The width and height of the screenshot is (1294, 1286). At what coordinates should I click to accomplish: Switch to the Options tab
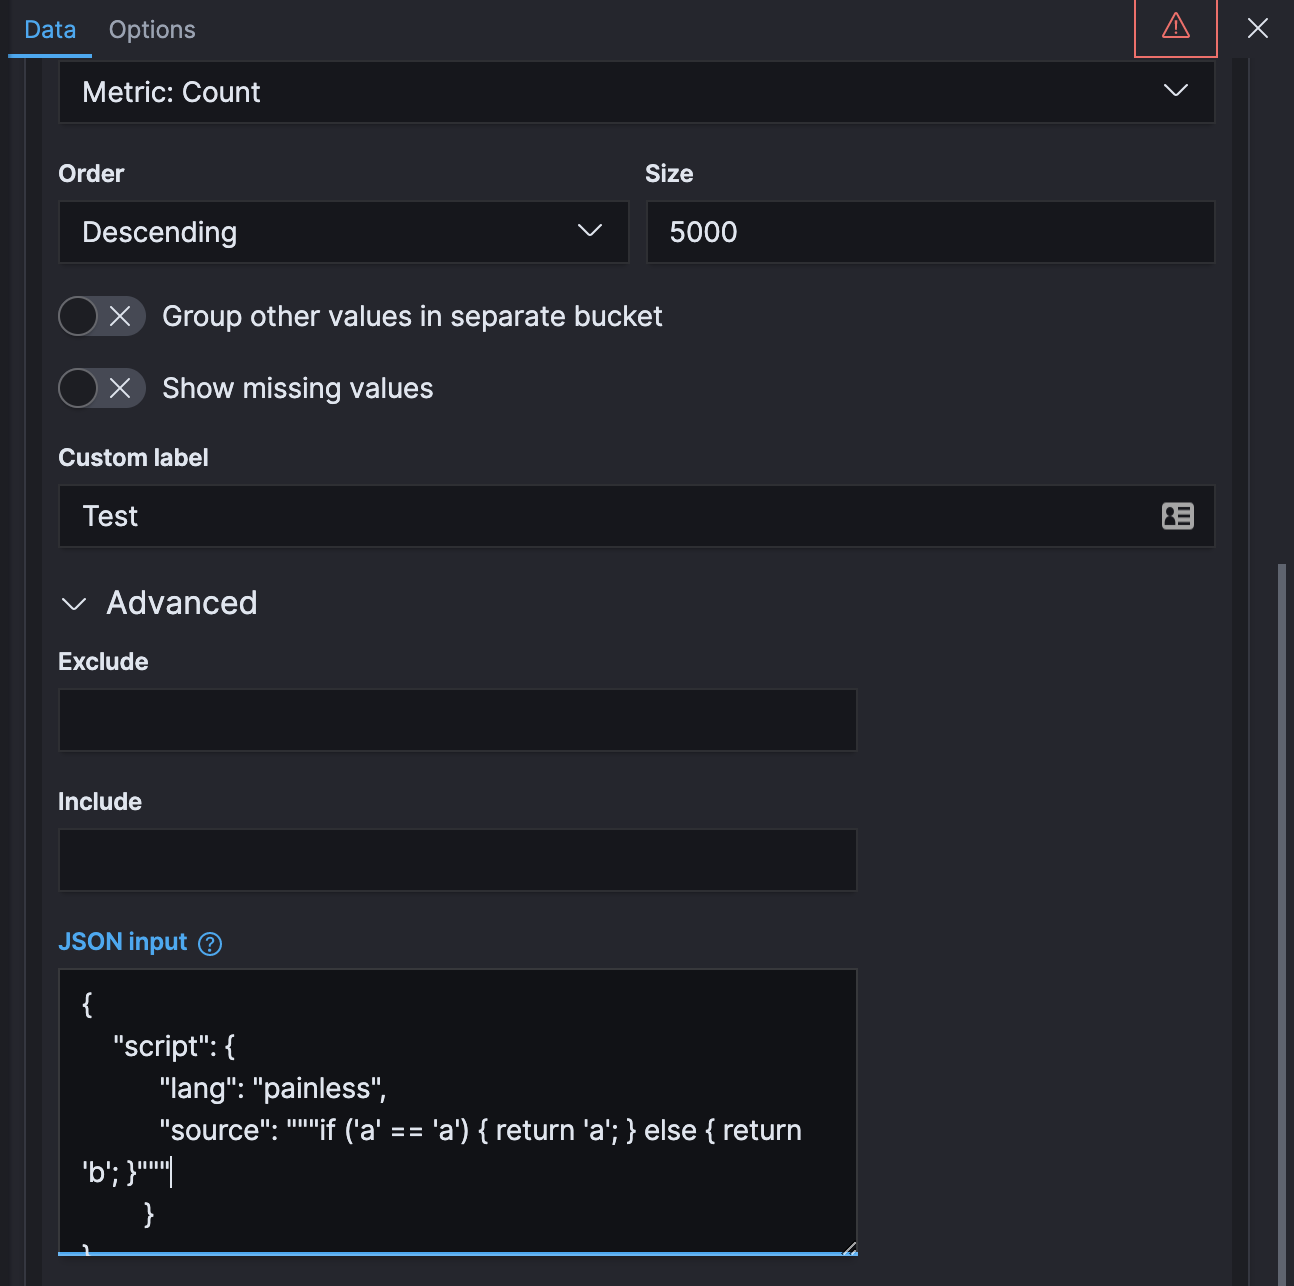(151, 29)
